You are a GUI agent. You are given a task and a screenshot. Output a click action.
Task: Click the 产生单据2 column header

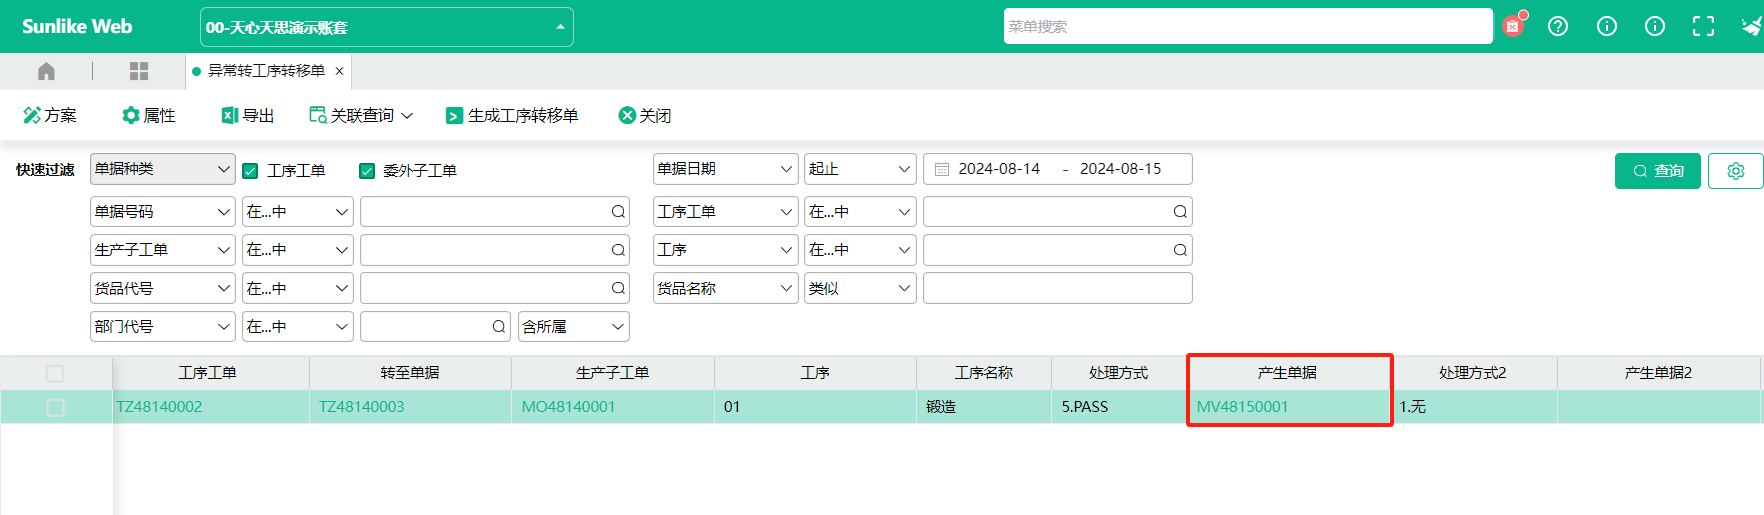tap(1658, 373)
